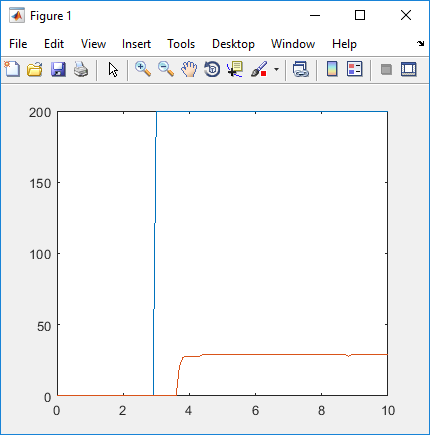This screenshot has height=435, width=430.
Task: Select the Zoom Out magnifier tool
Action: pyautogui.click(x=166, y=69)
